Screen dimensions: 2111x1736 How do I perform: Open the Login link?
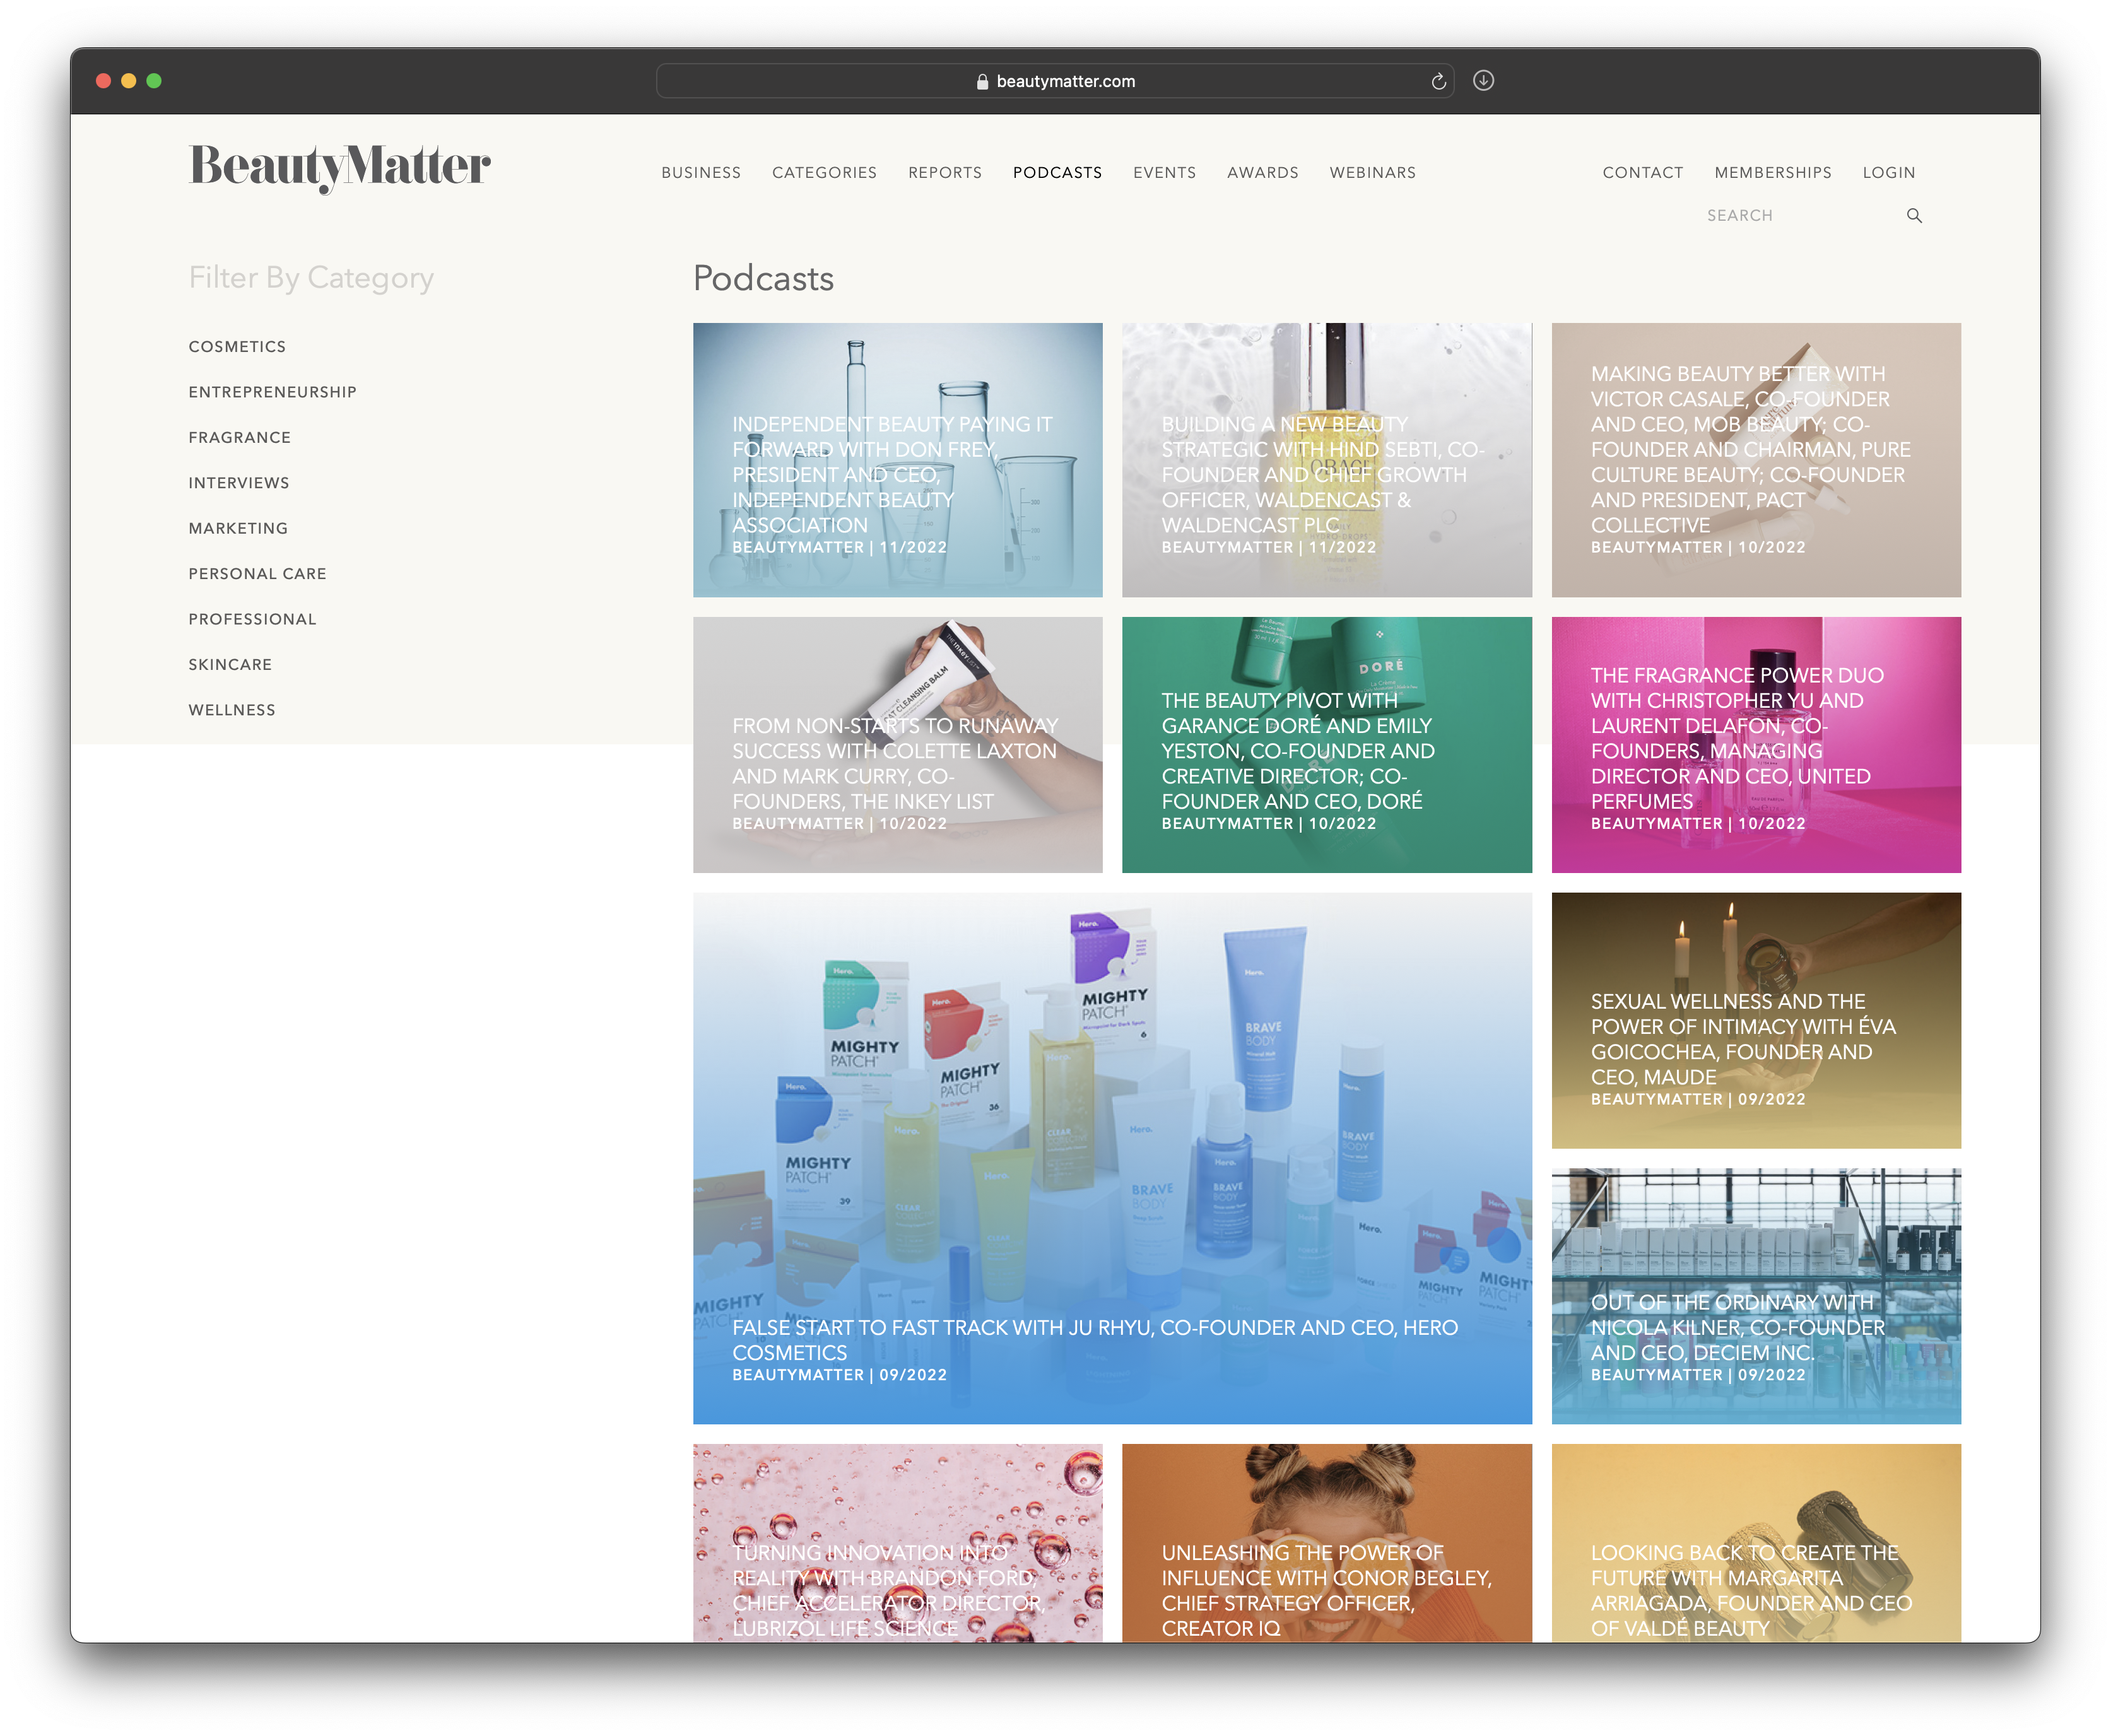[1889, 173]
